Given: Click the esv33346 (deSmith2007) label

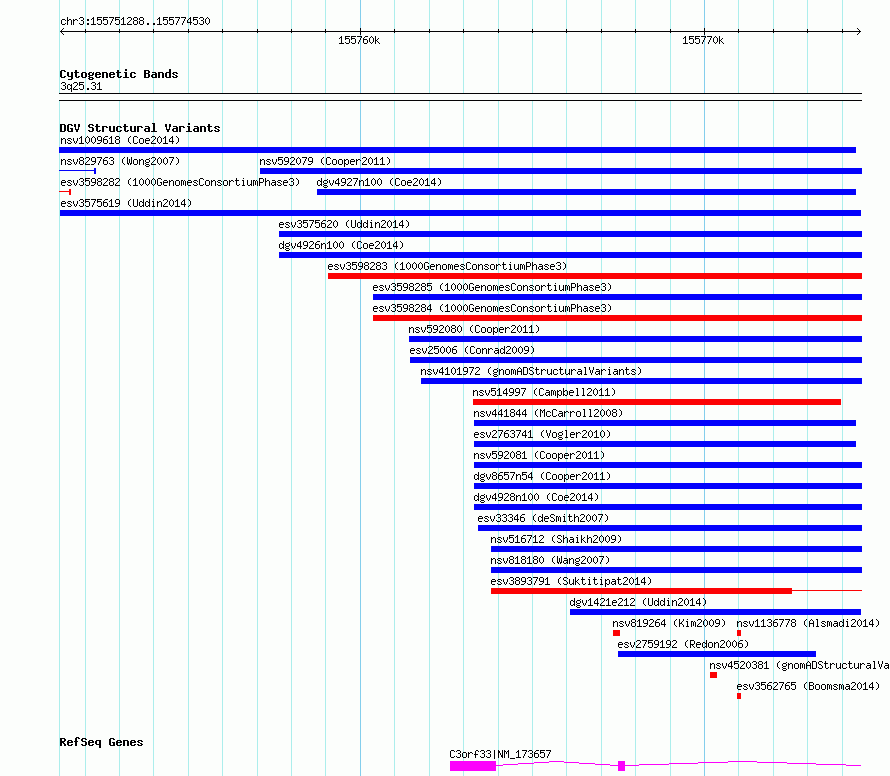Looking at the screenshot, I should pos(543,518).
